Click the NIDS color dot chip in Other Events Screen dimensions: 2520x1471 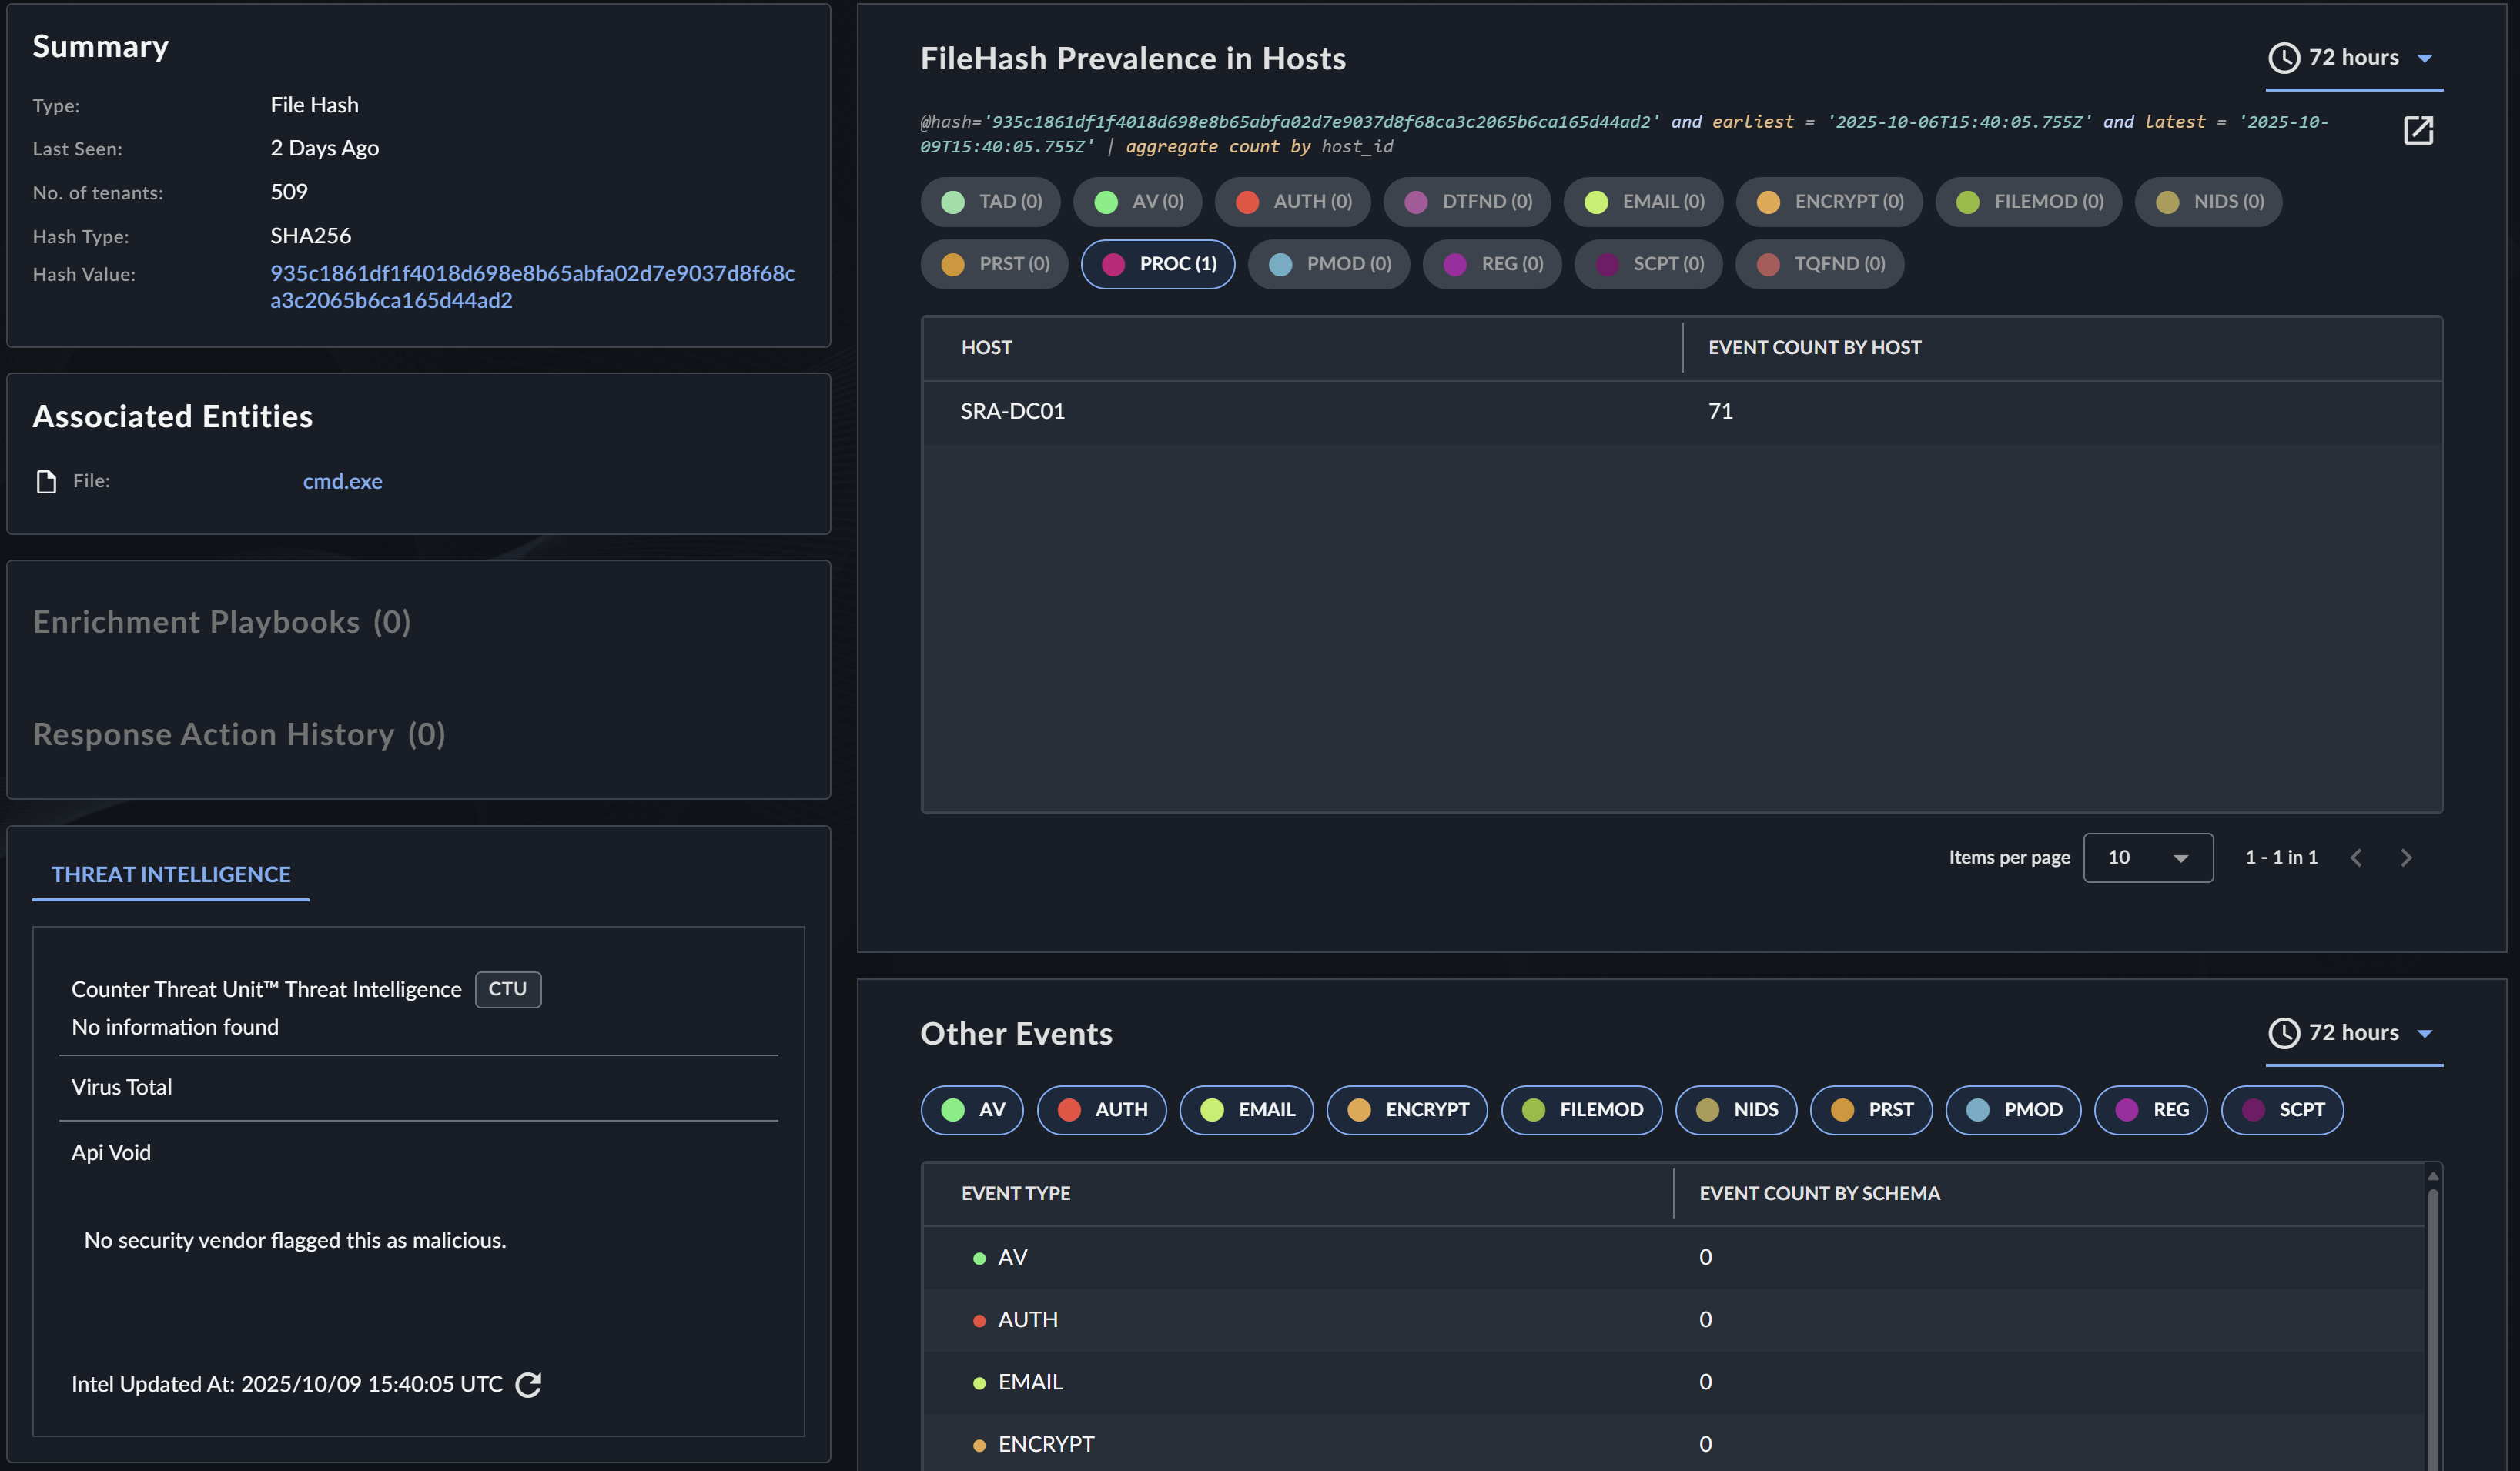[x=1707, y=1110]
